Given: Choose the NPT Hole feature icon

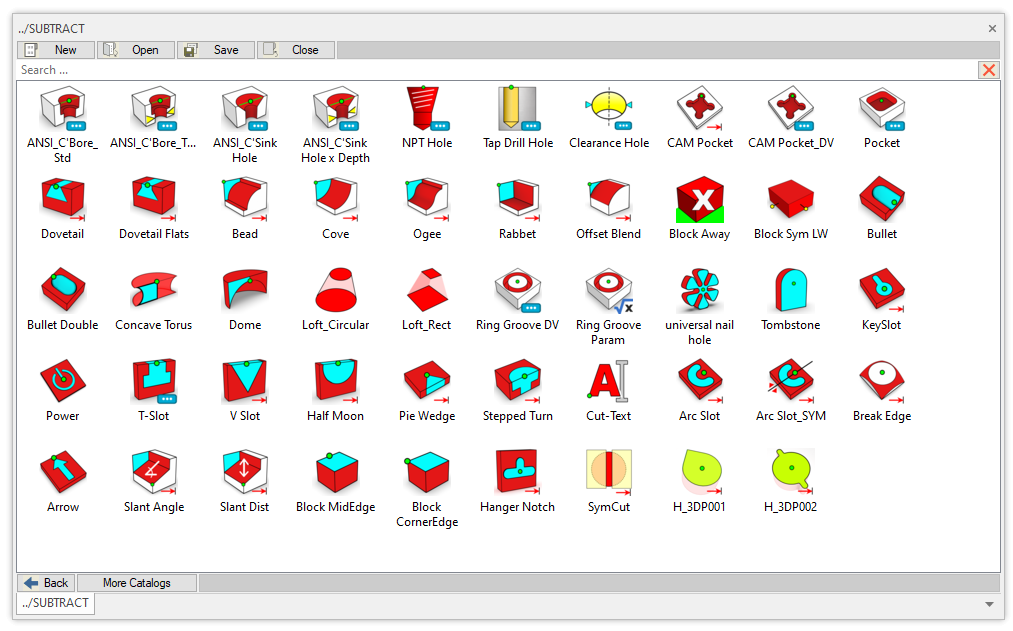Looking at the screenshot, I should click(427, 109).
